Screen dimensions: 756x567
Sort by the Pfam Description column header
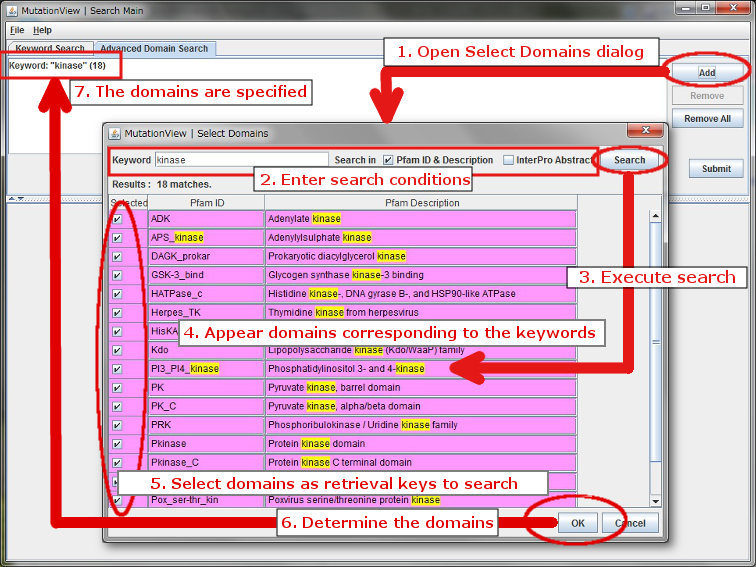point(422,203)
